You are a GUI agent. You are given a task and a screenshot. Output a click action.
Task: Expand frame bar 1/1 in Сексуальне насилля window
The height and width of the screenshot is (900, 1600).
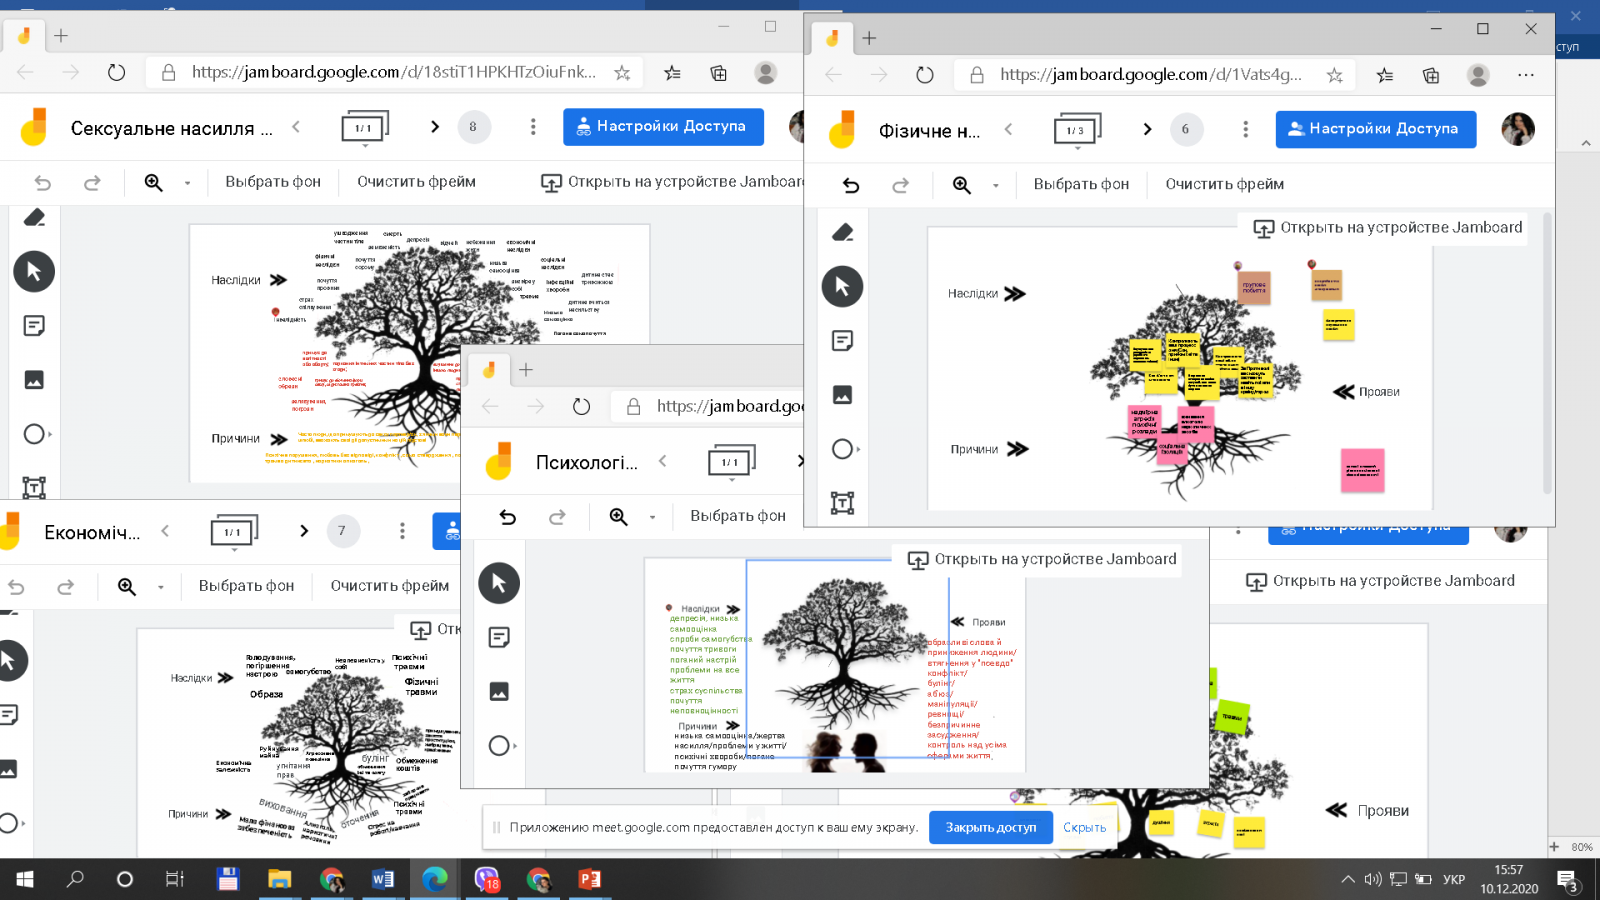click(365, 127)
